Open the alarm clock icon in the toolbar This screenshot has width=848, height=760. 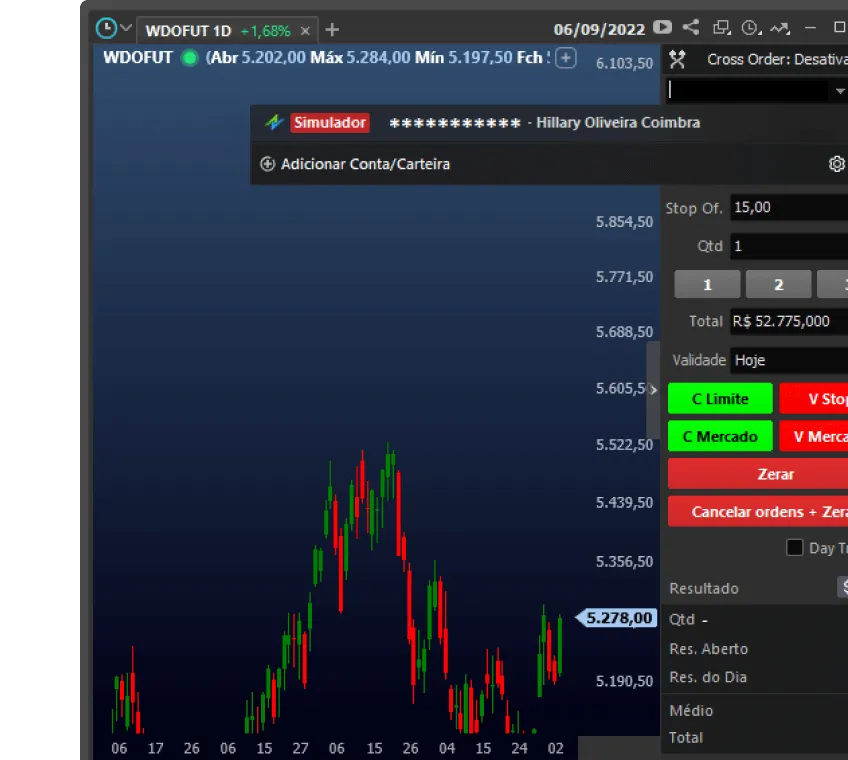point(747,29)
